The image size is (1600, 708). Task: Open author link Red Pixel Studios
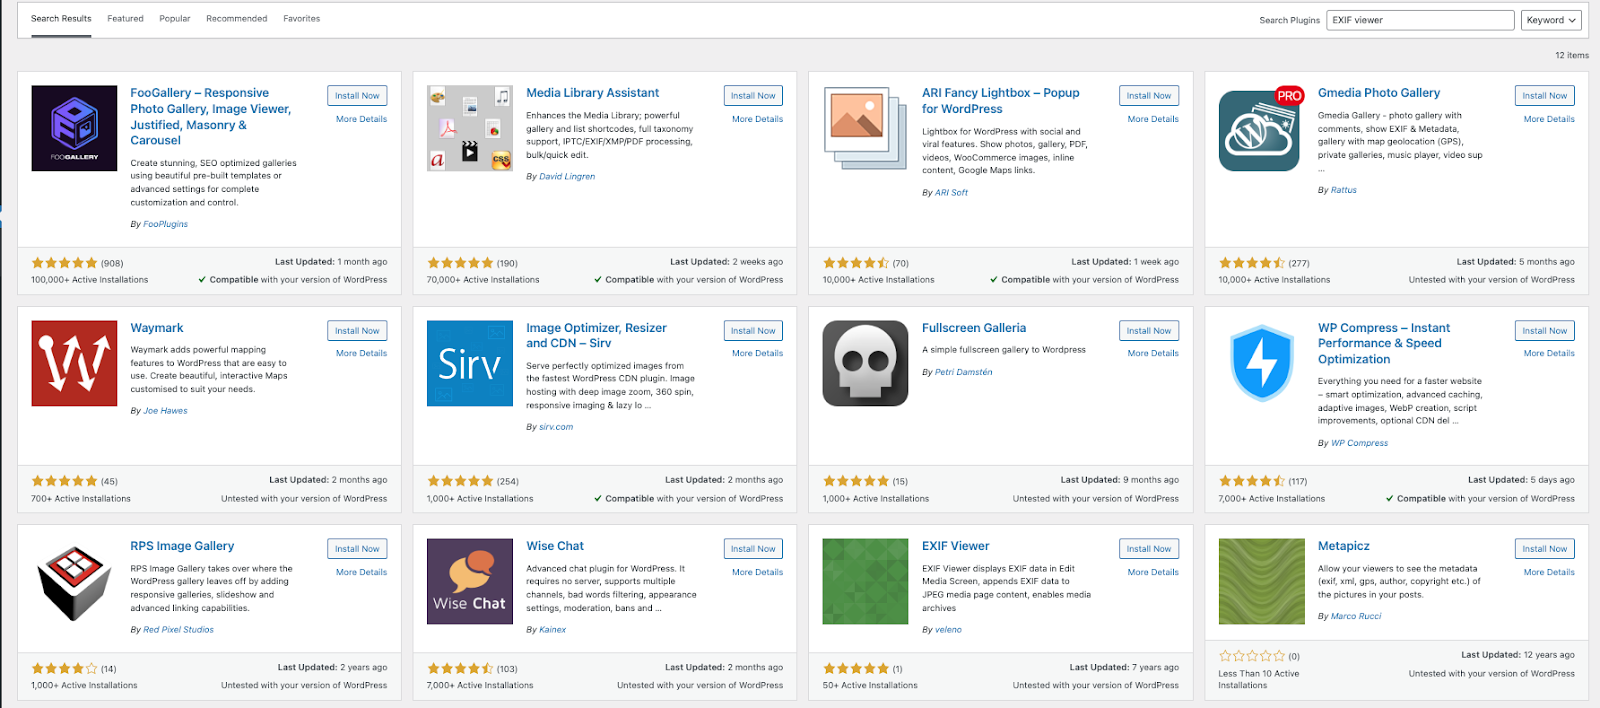click(x=178, y=630)
